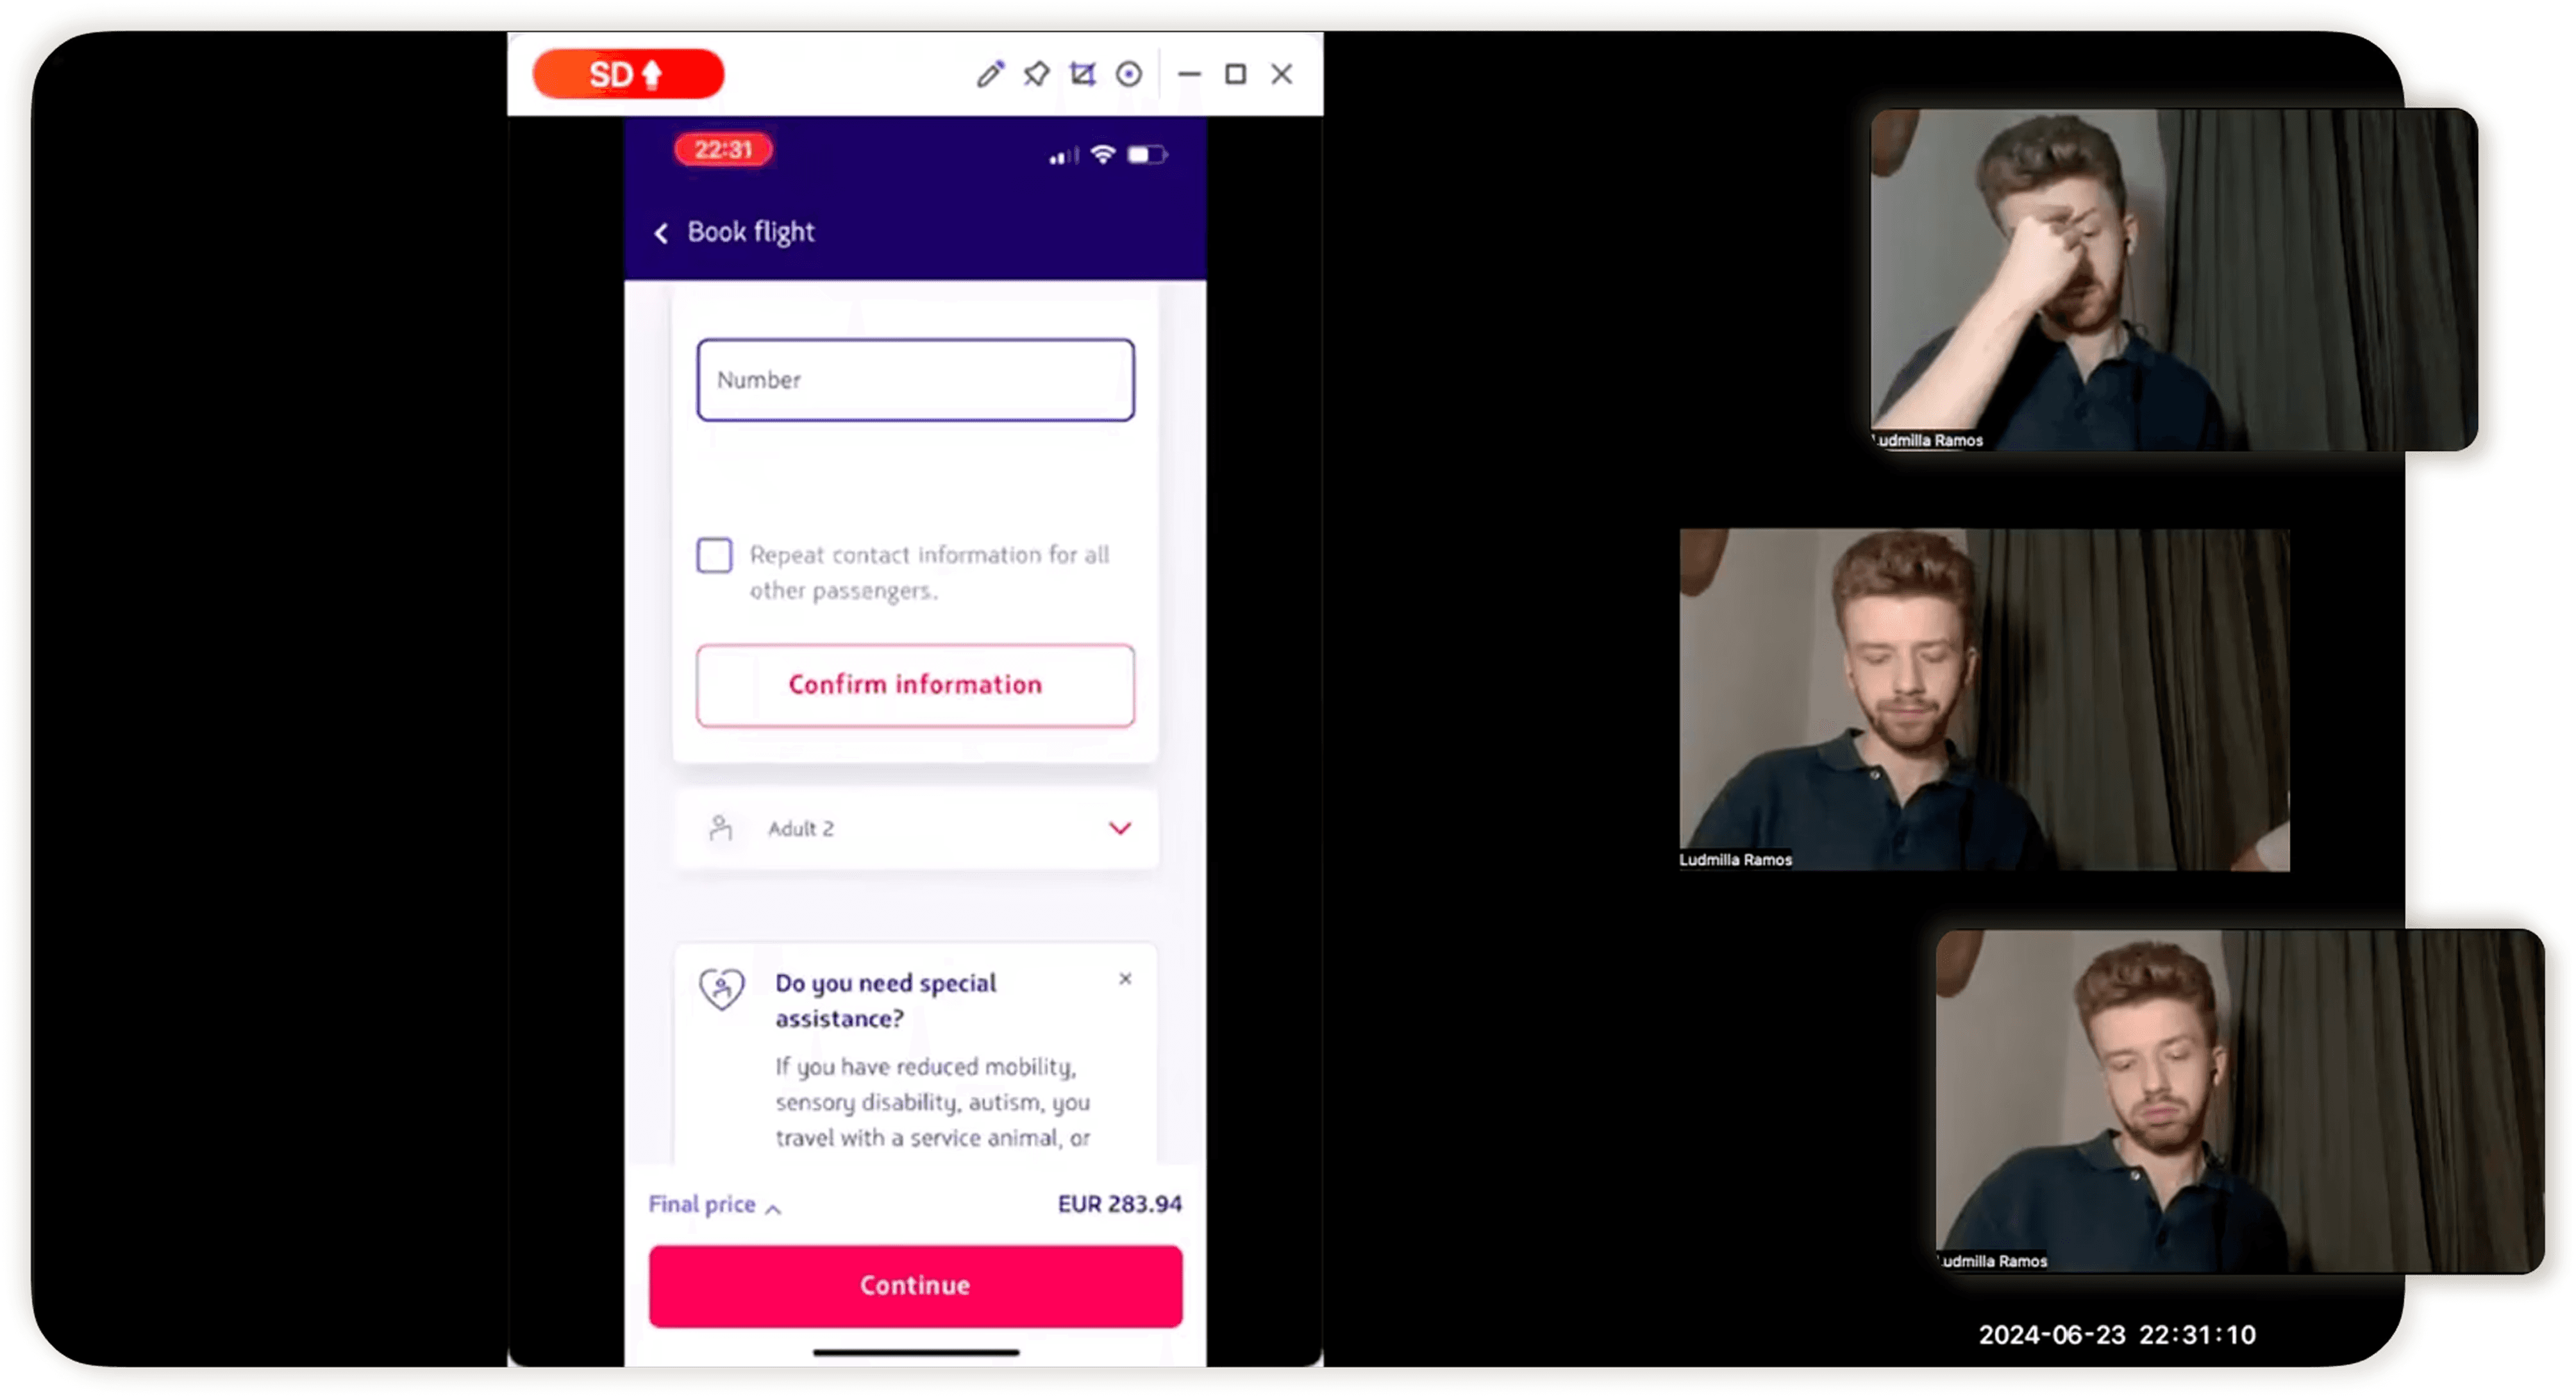The width and height of the screenshot is (2576, 1398).
Task: Go back using Book flight arrow
Action: [661, 233]
